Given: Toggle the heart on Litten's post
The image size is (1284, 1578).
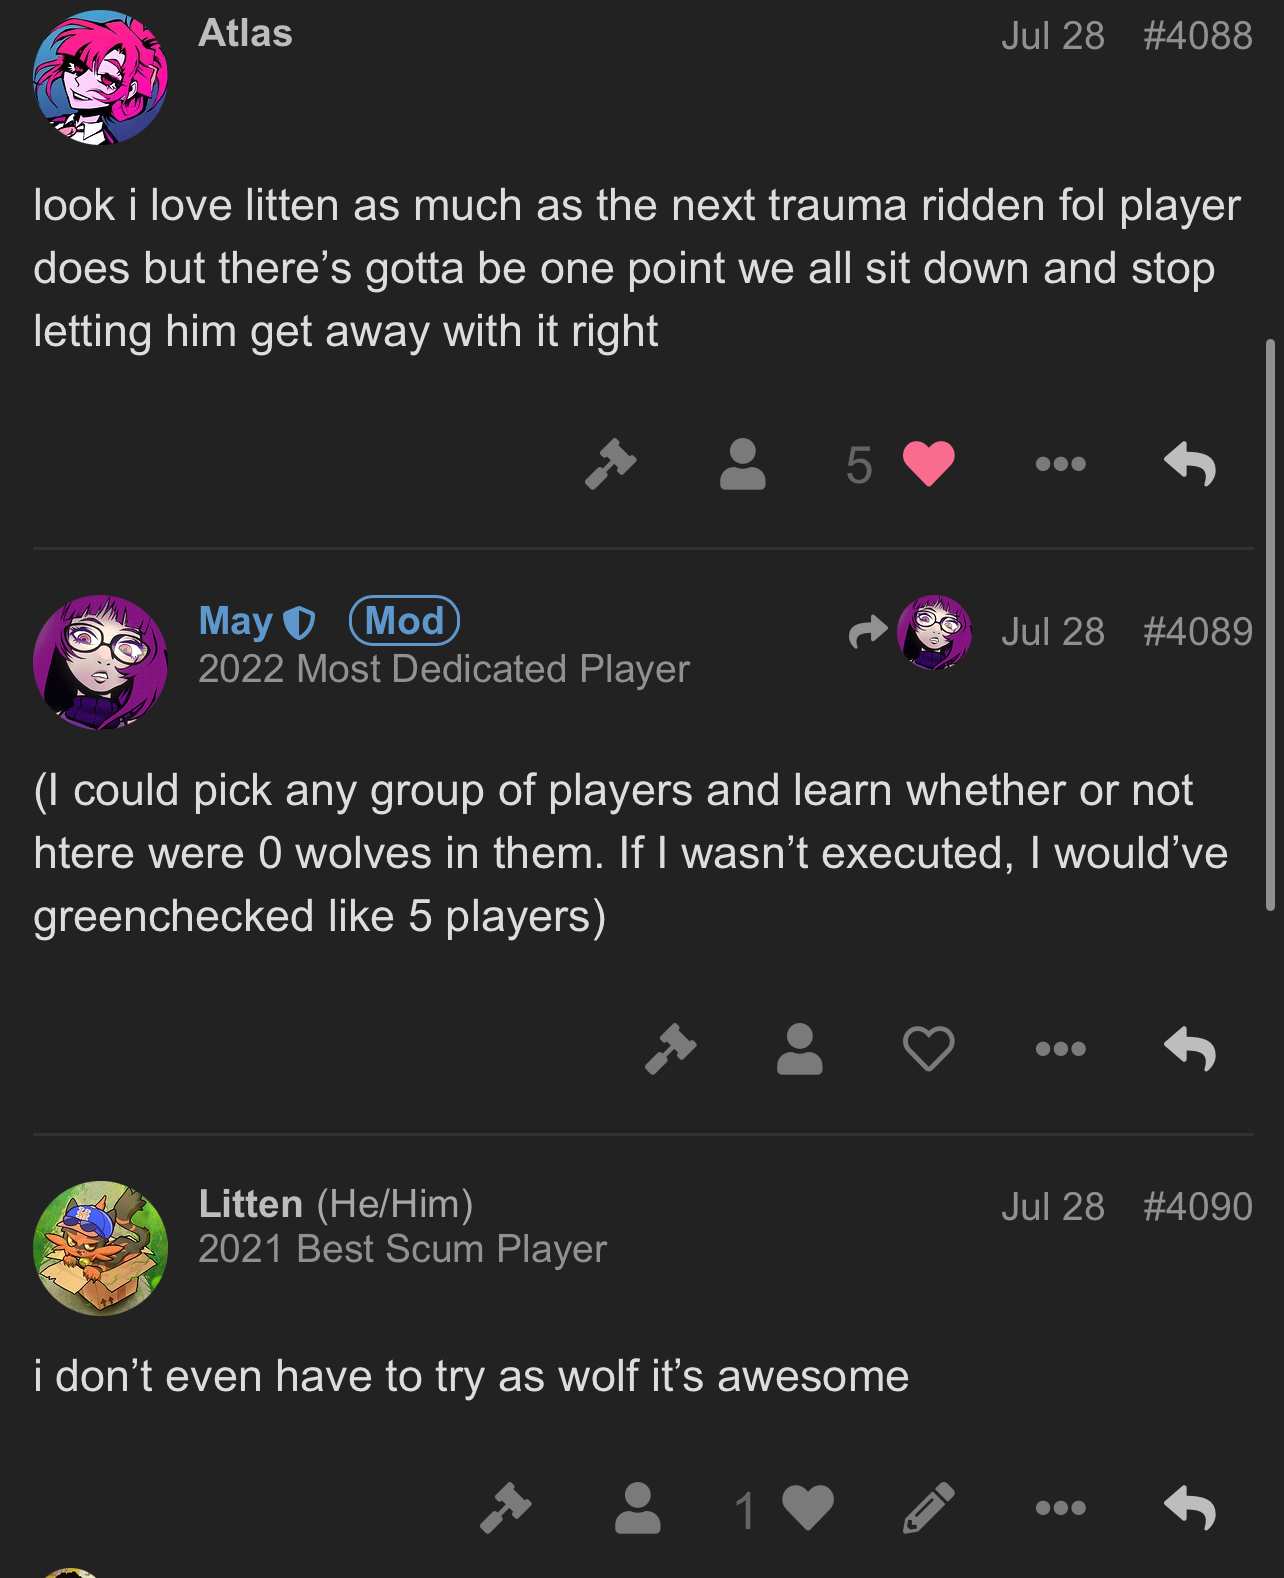Looking at the screenshot, I should (807, 1508).
